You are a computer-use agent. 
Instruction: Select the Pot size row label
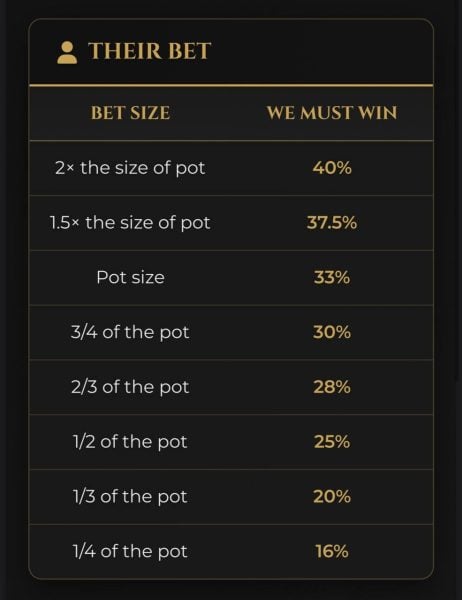(131, 277)
